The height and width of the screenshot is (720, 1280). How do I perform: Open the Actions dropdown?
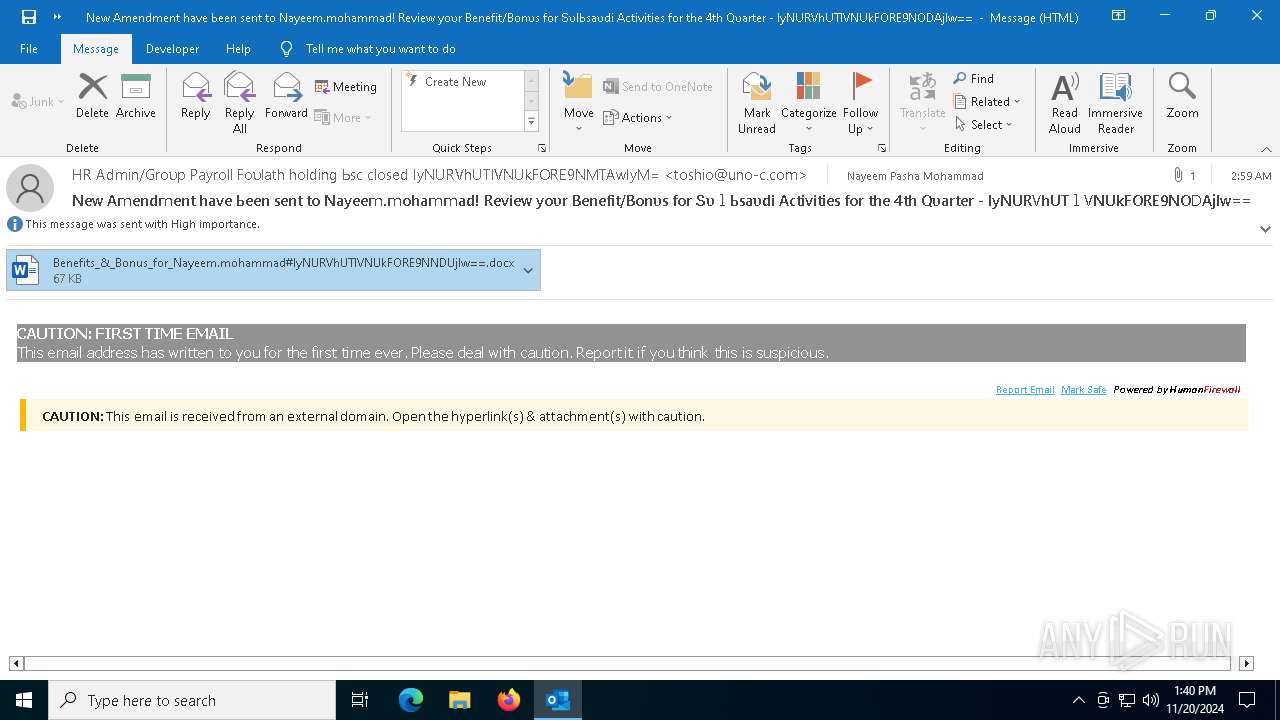(637, 118)
